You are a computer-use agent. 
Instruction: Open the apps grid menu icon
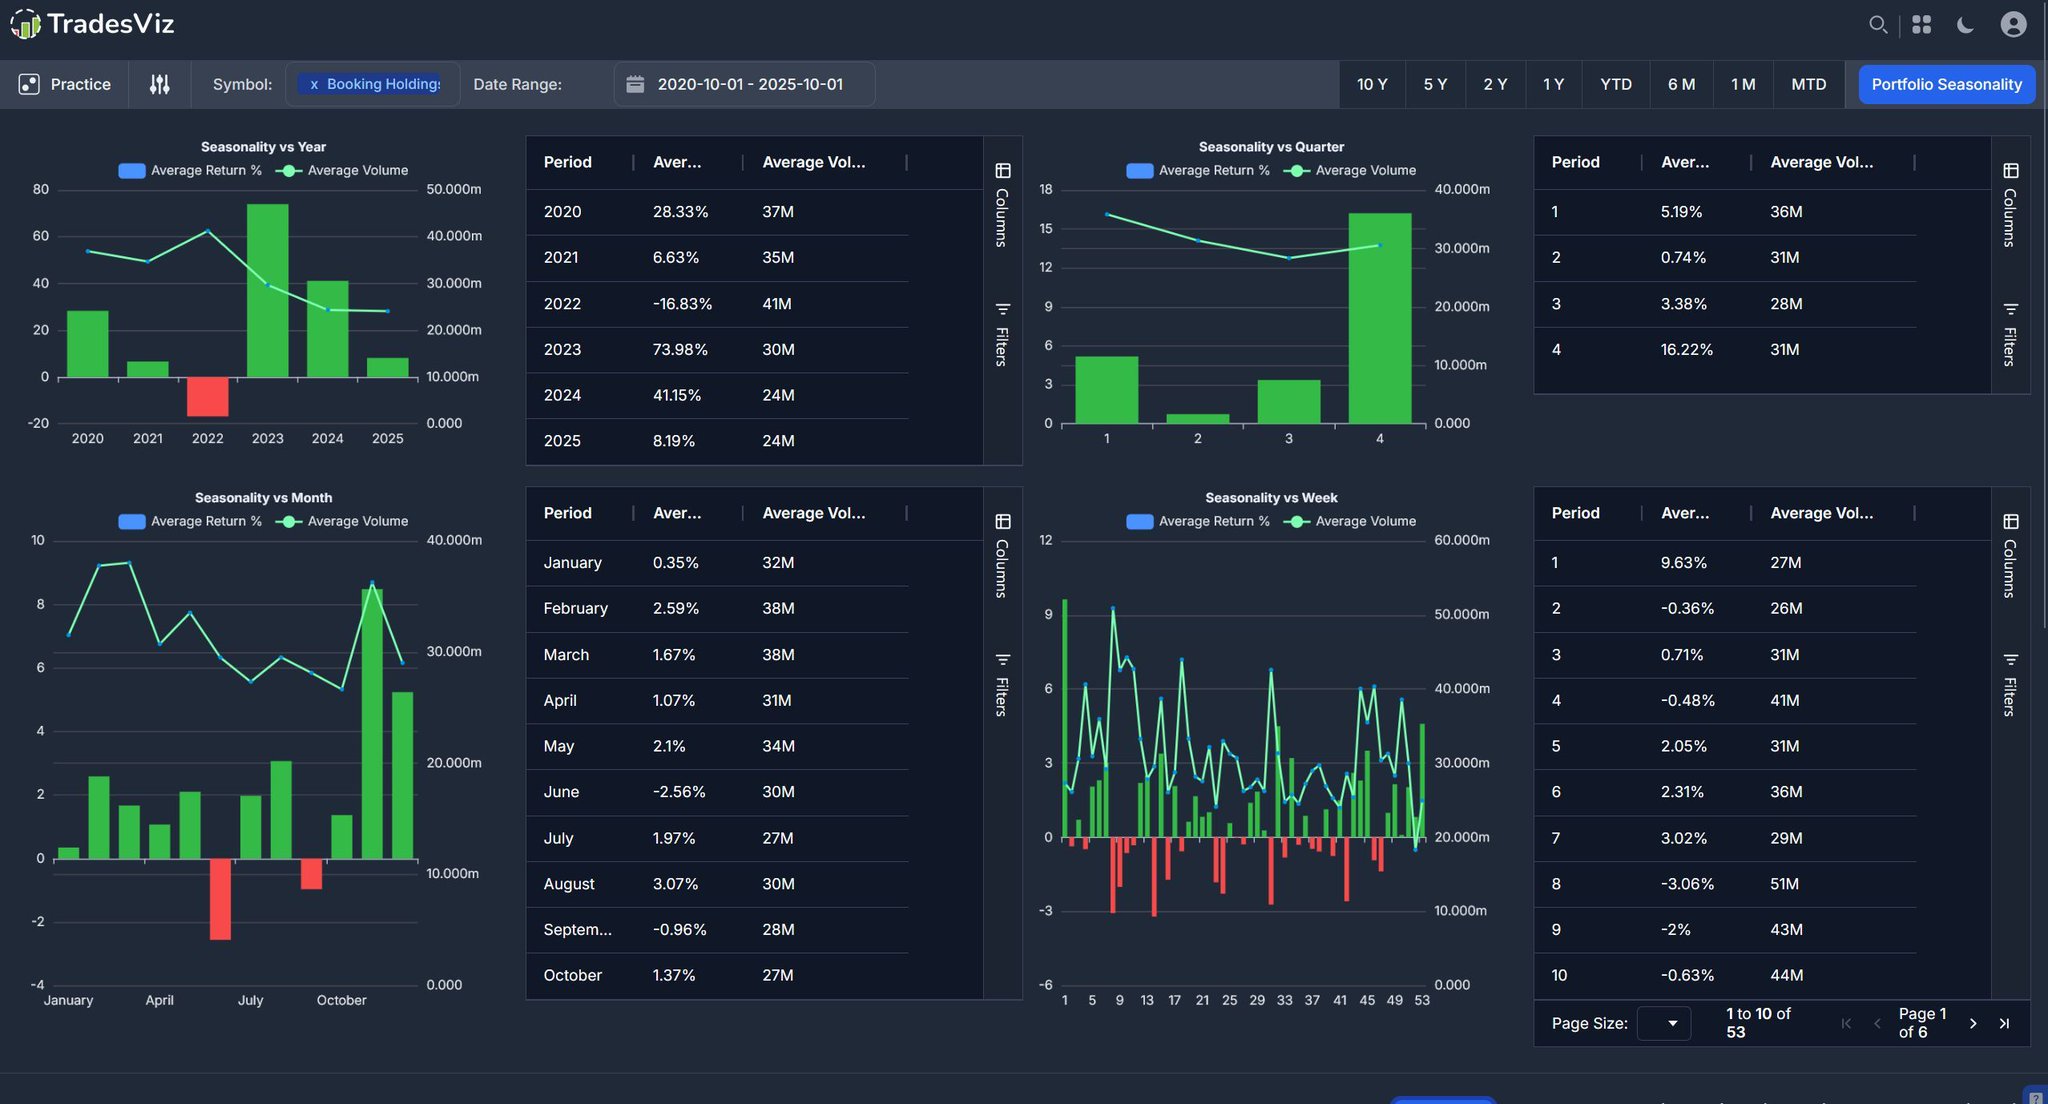click(1921, 24)
